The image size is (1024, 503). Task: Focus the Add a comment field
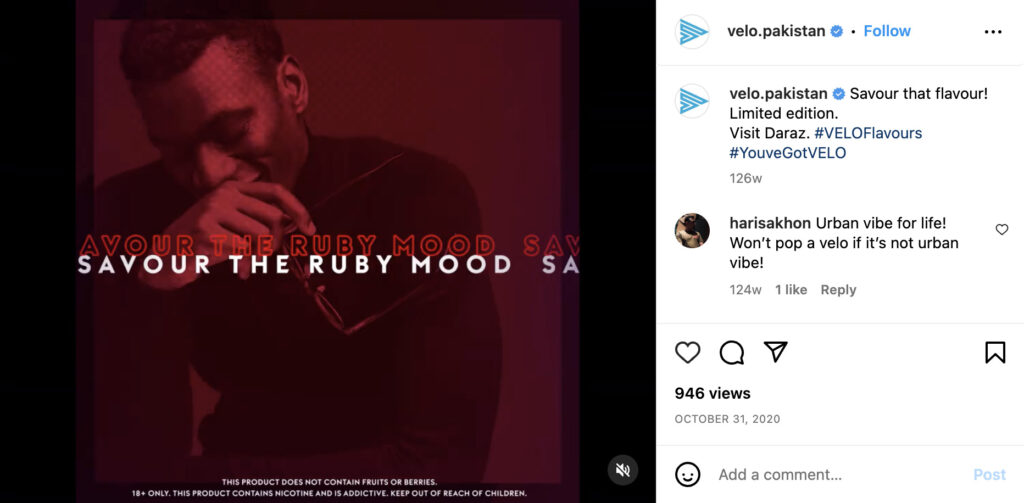click(x=839, y=474)
